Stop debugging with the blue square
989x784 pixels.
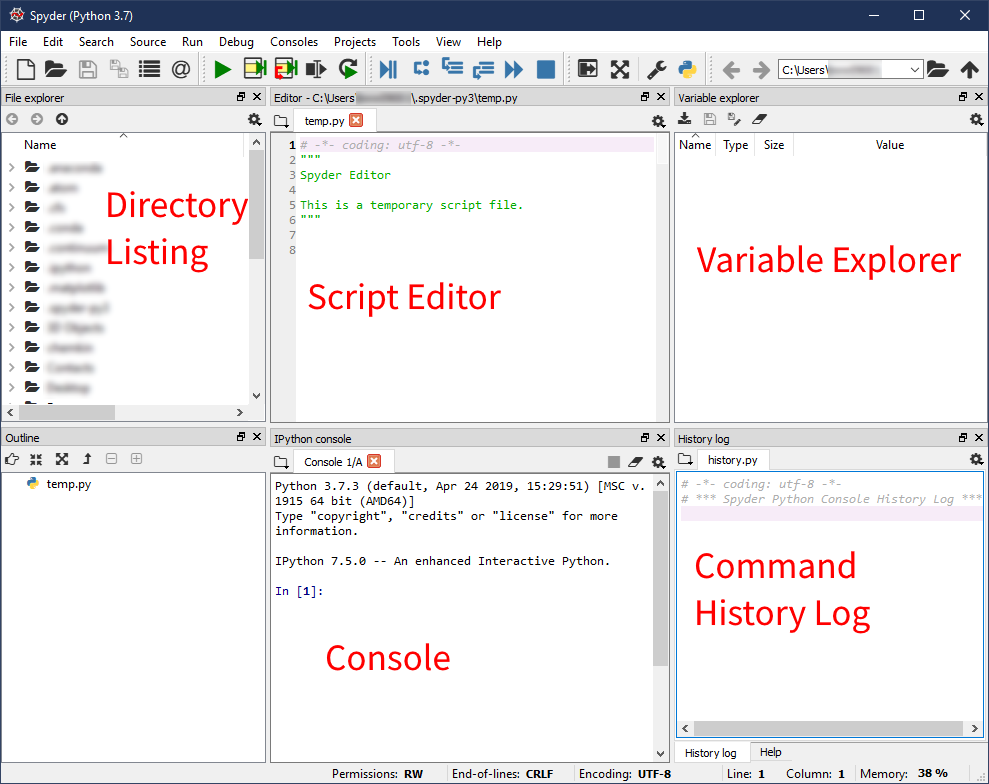coord(546,69)
